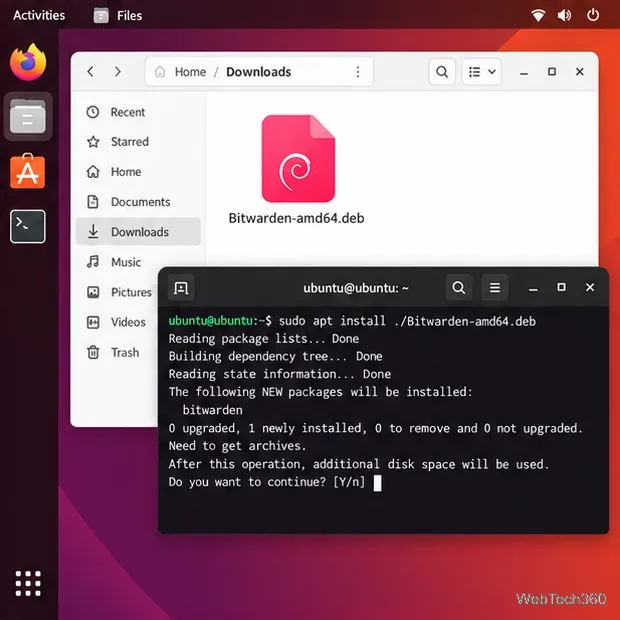Click Downloads in the path bar
The image size is (620, 620).
coord(259,72)
